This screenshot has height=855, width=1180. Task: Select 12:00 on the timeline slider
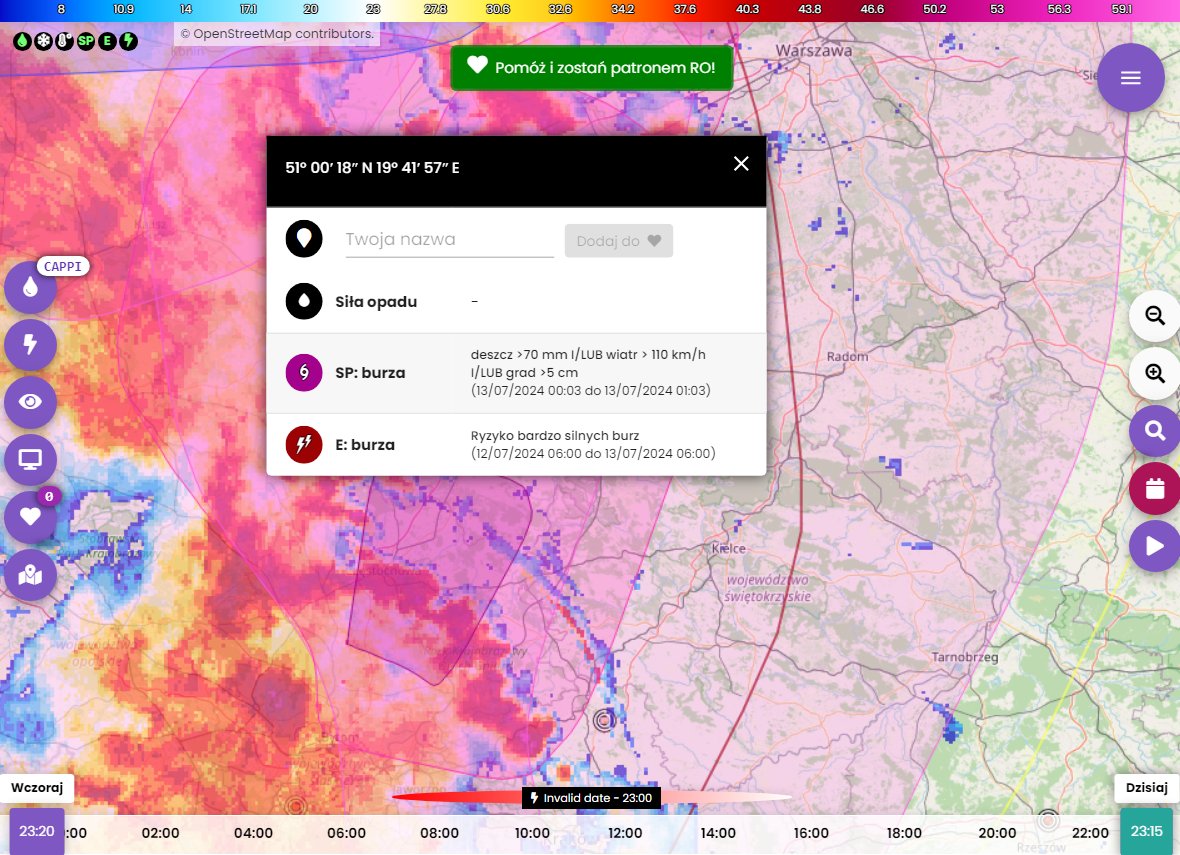(x=625, y=831)
